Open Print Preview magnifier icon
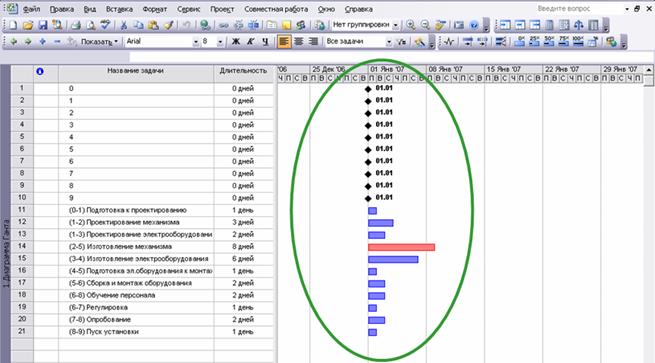The image size is (655, 363). pos(90,25)
